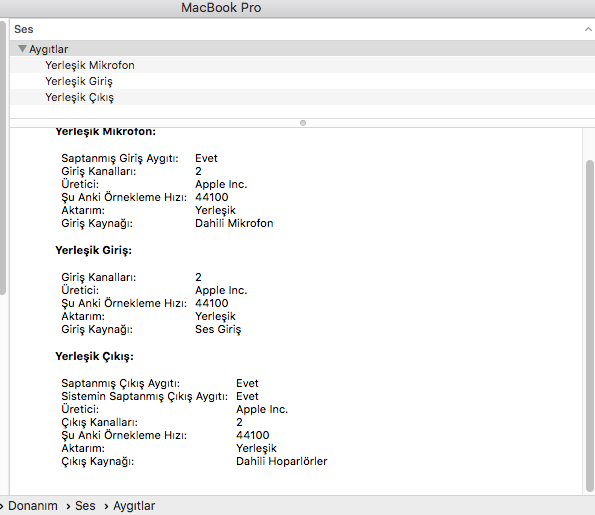Click the Dahili Mikrofon value text
The width and height of the screenshot is (595, 515).
coord(234,223)
